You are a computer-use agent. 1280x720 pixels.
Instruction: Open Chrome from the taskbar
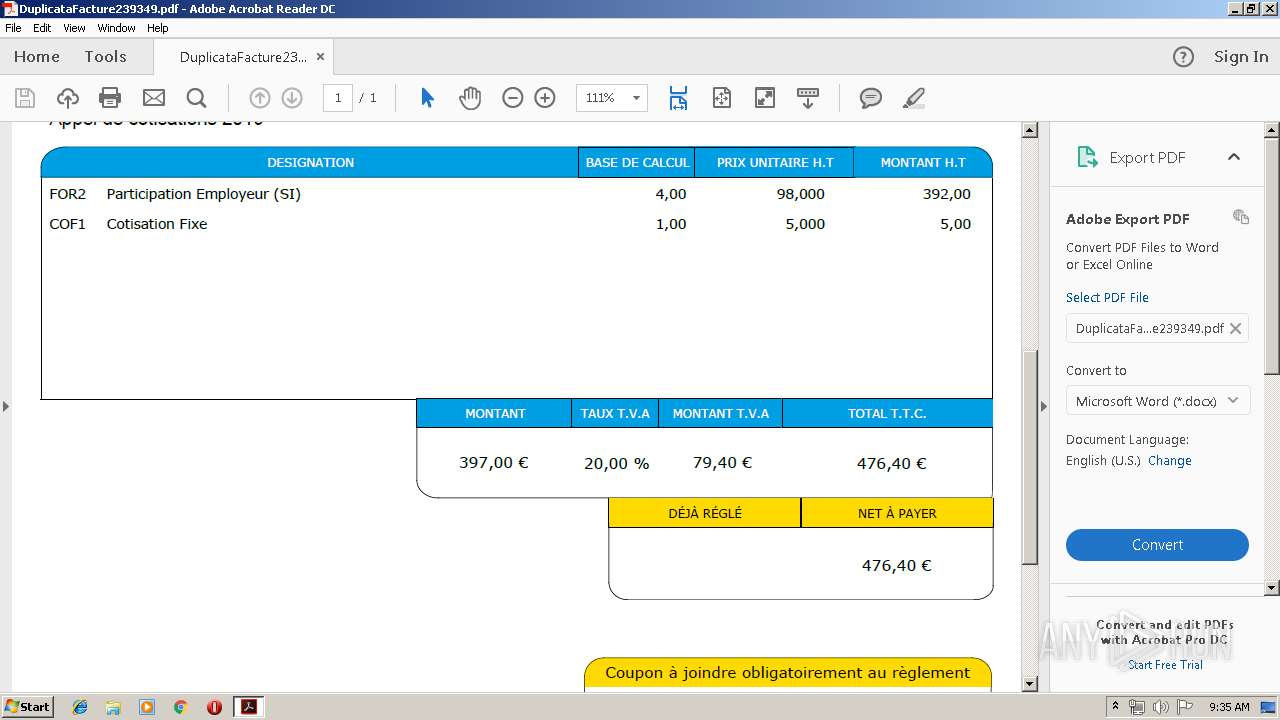[180, 707]
